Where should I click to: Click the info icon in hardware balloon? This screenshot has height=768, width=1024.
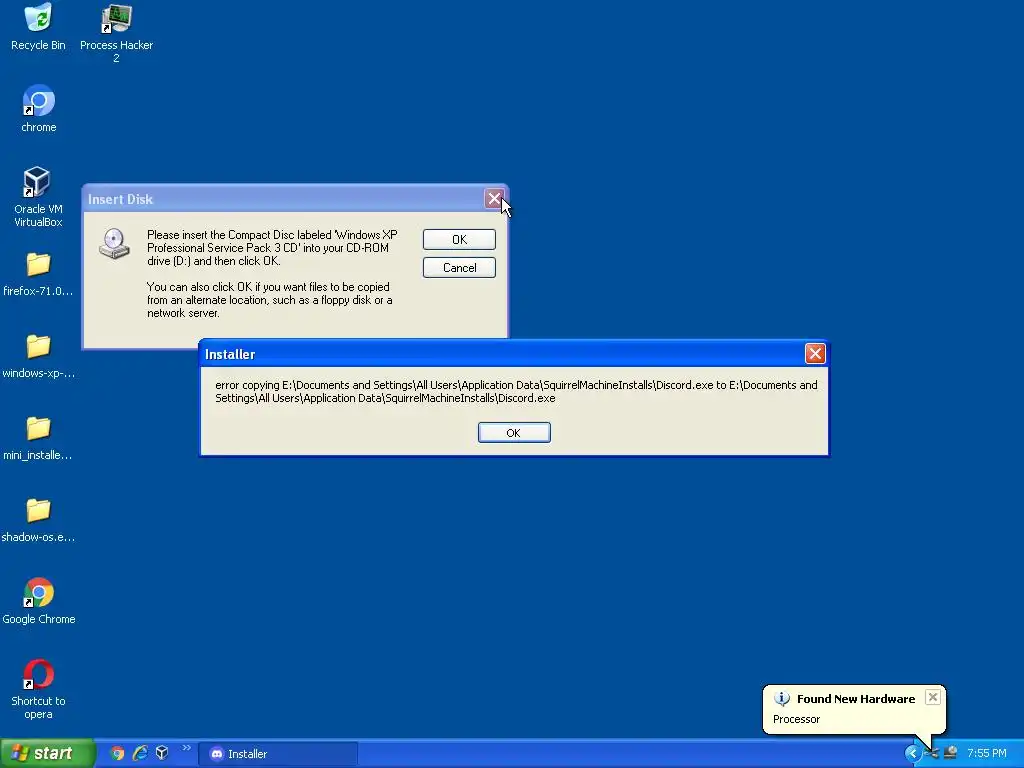tap(782, 699)
